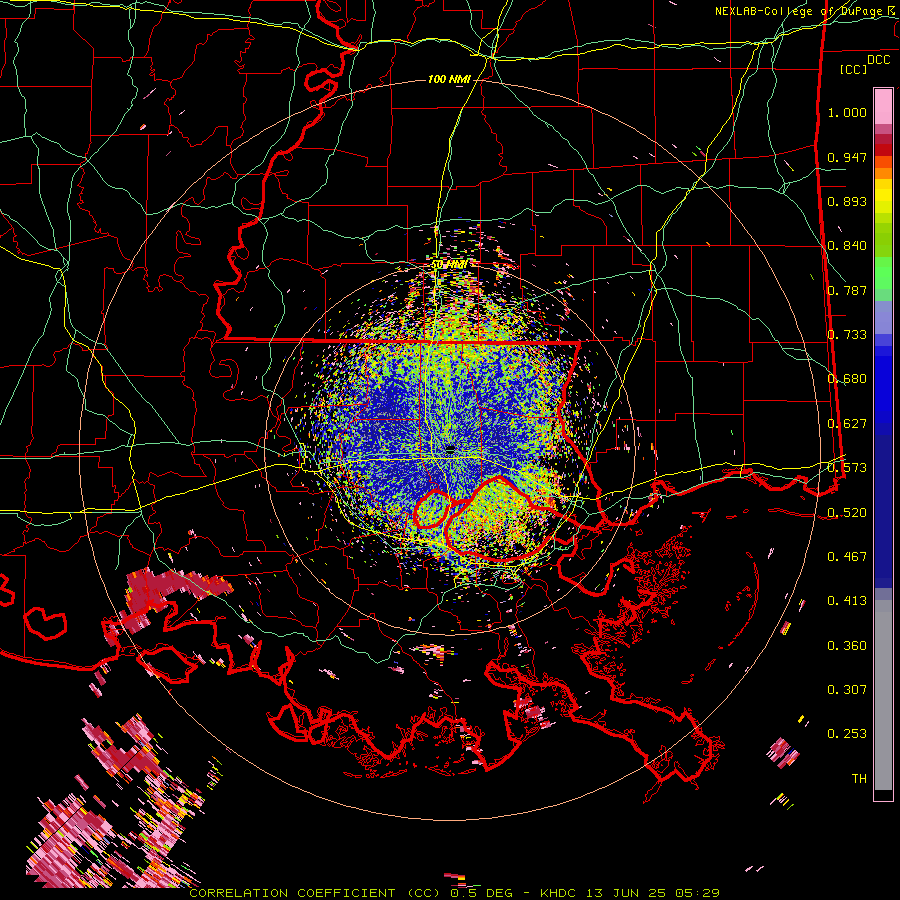Viewport: 900px width, 900px height.
Task: Click the KHDC station identifier in caption
Action: [x=560, y=893]
